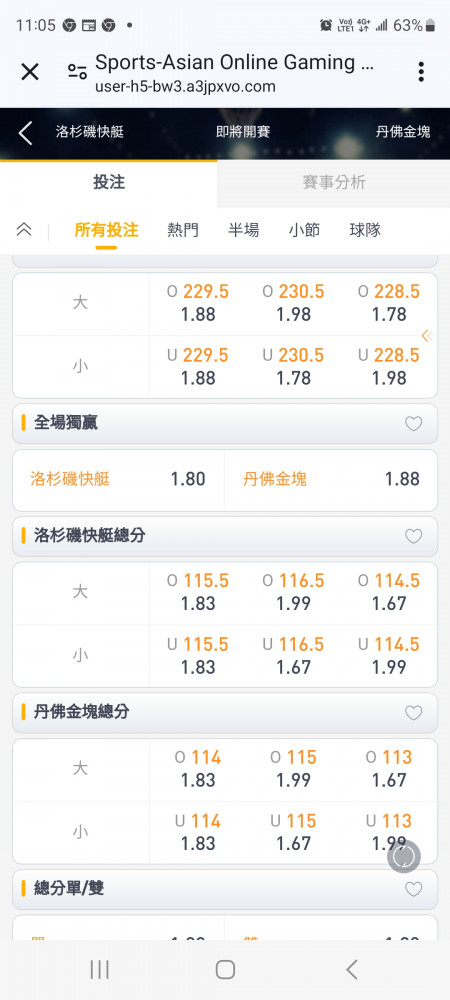This screenshot has height=1000, width=450.
Task: Open site settings icon beside URL
Action: 77,72
